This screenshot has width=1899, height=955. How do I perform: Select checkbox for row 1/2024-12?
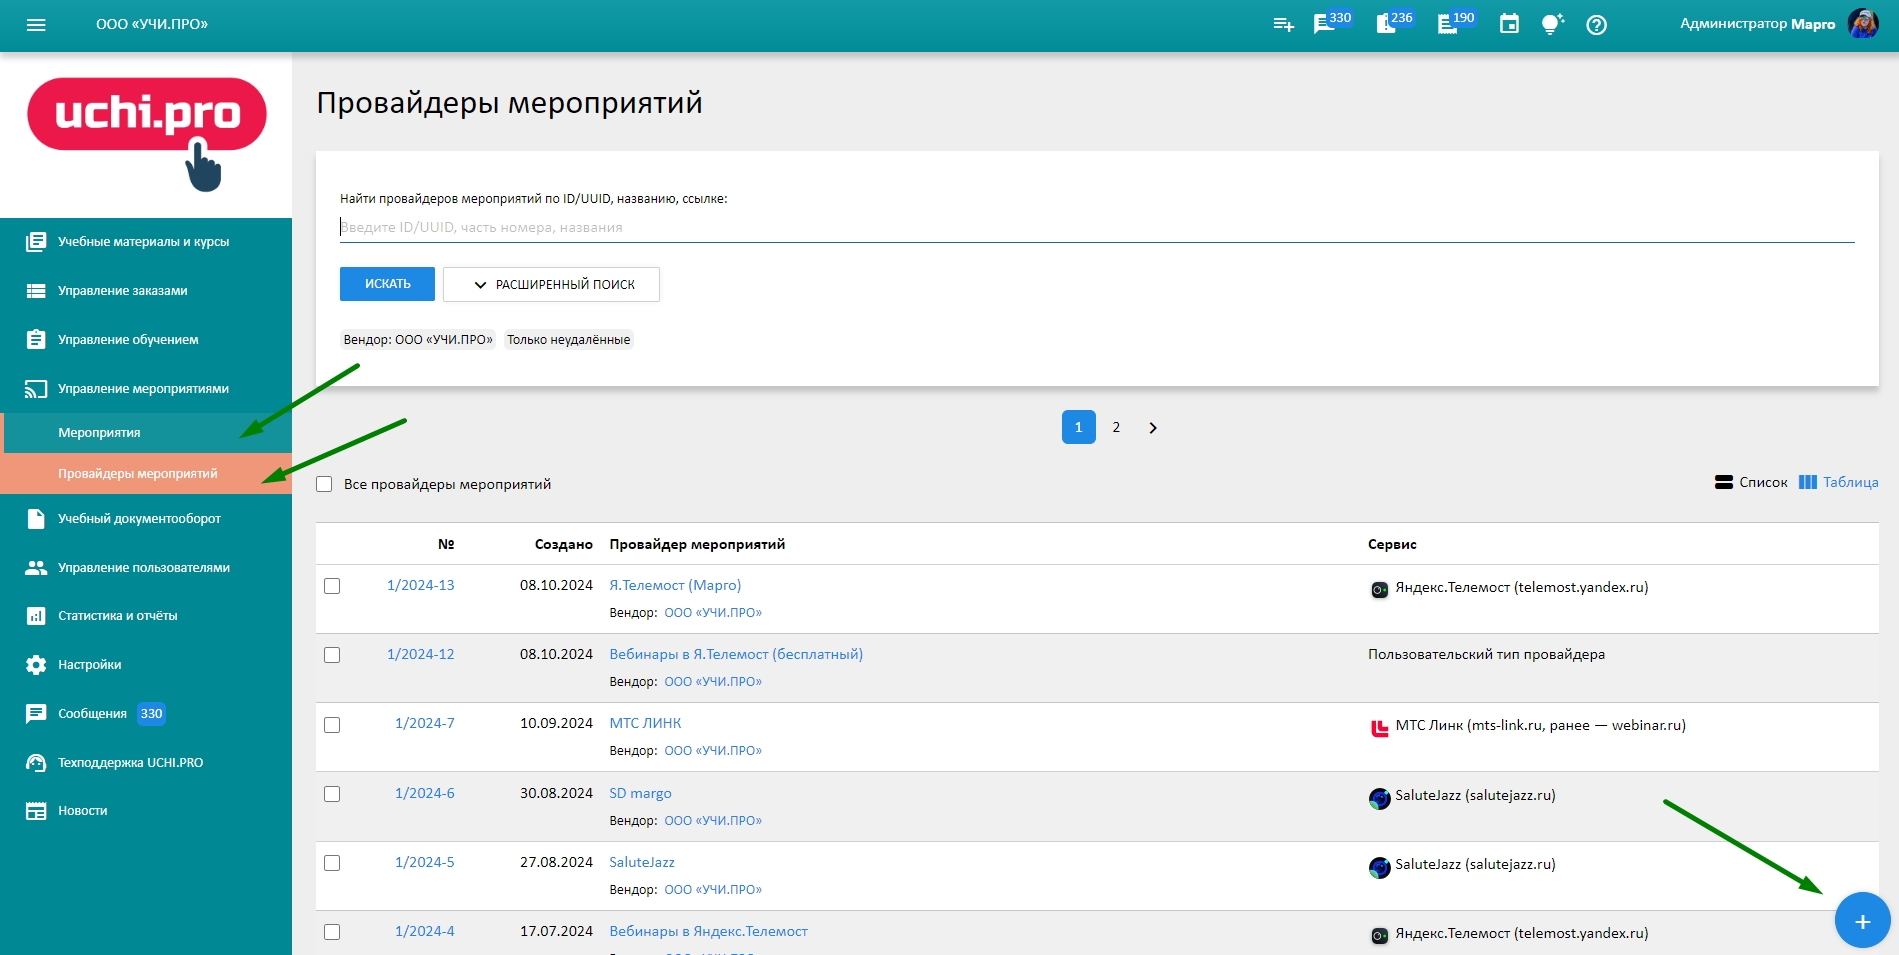(332, 655)
